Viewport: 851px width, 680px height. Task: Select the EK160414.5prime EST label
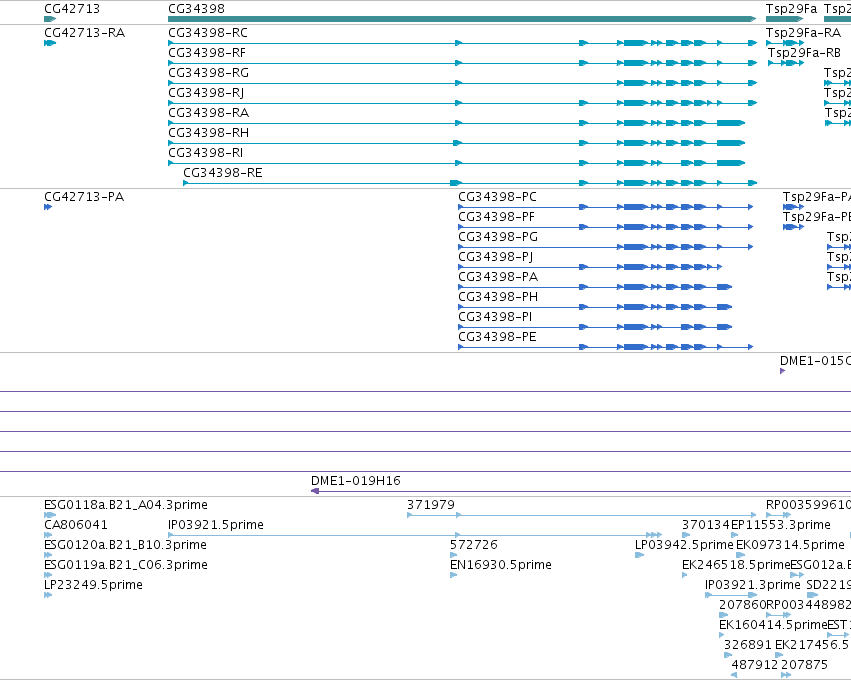(773, 625)
